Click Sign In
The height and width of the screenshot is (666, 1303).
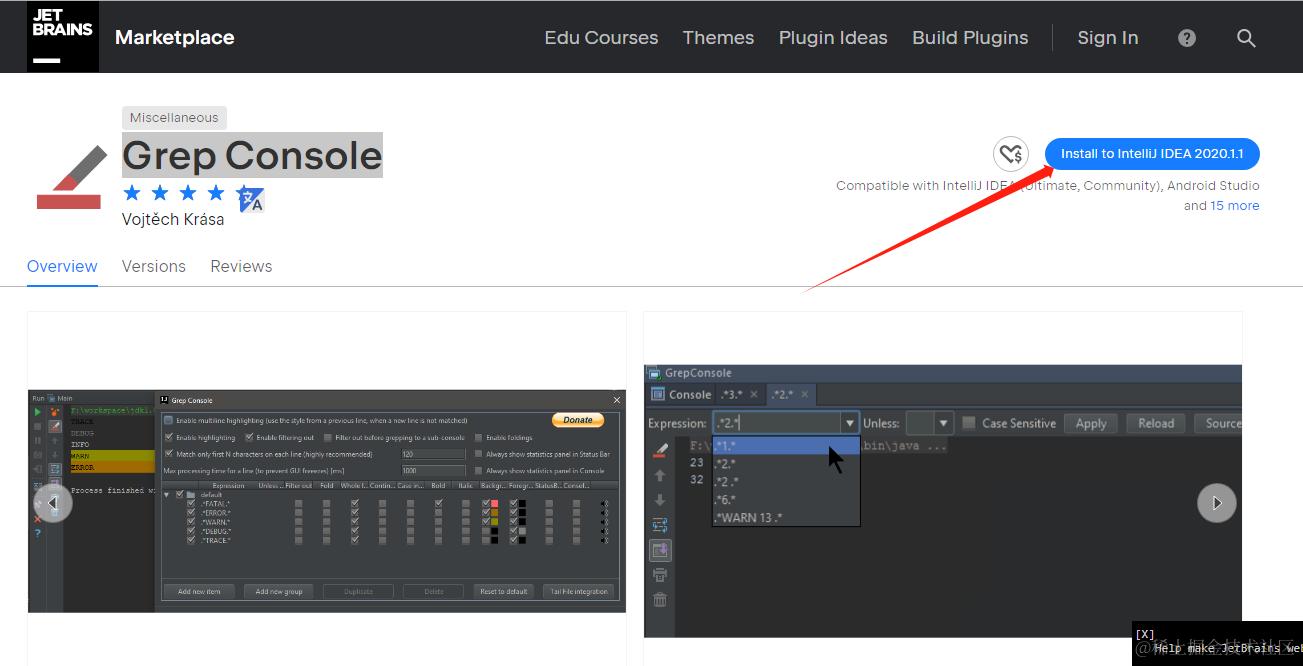click(1107, 38)
